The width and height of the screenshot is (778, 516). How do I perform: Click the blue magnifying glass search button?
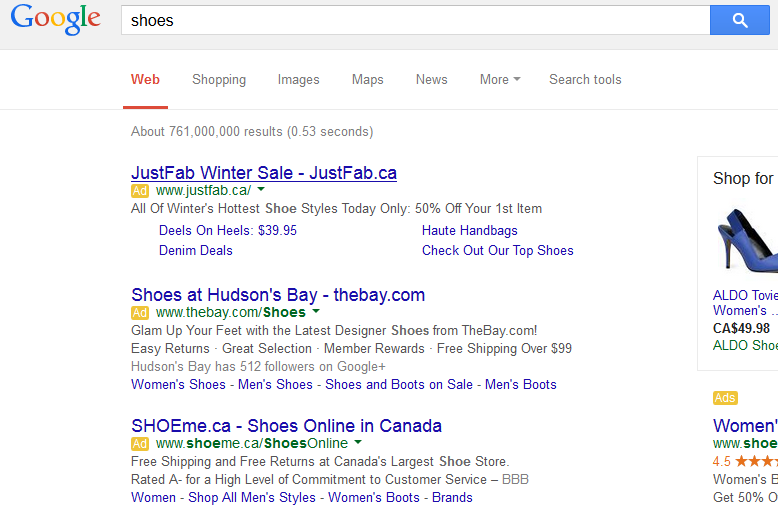739,20
